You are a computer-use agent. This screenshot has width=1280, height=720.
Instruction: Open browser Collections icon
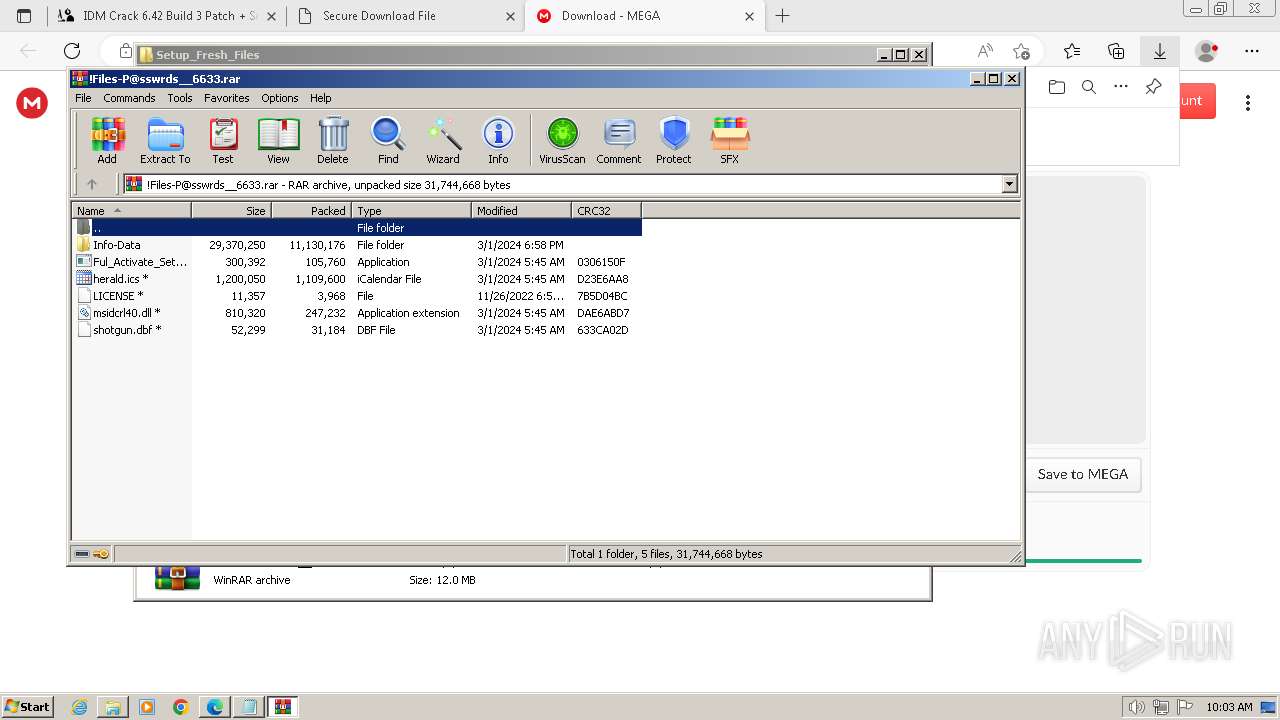pos(1116,51)
